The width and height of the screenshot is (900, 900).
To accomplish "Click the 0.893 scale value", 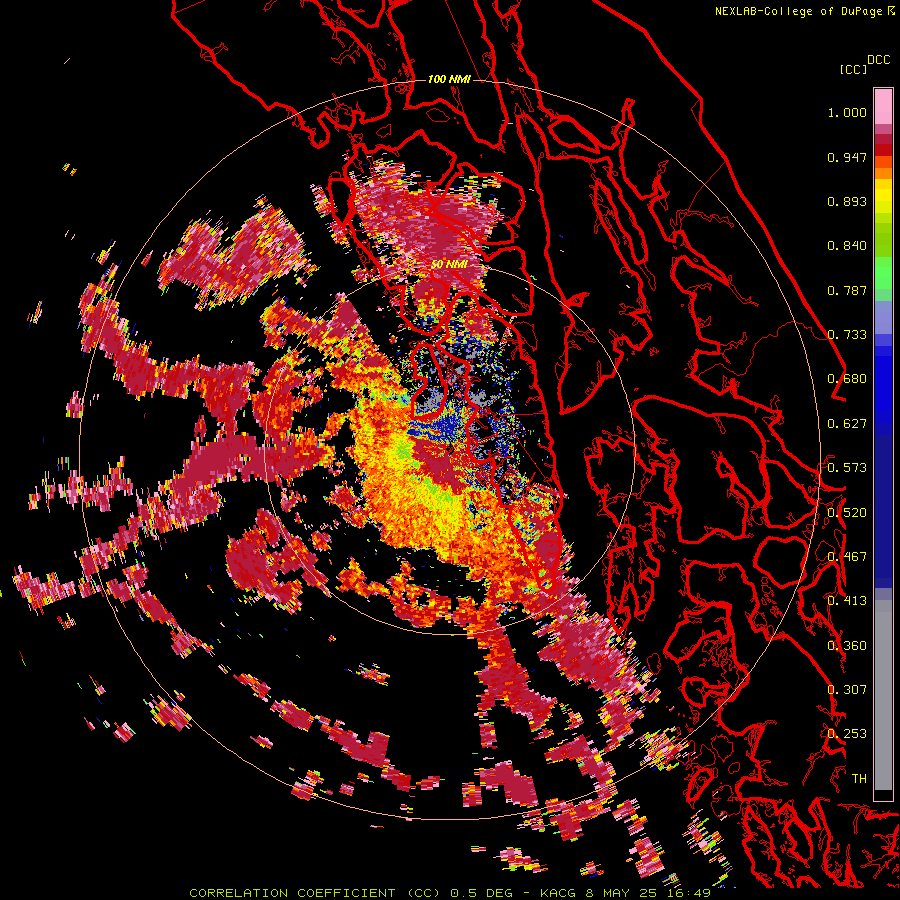I will click(x=847, y=201).
